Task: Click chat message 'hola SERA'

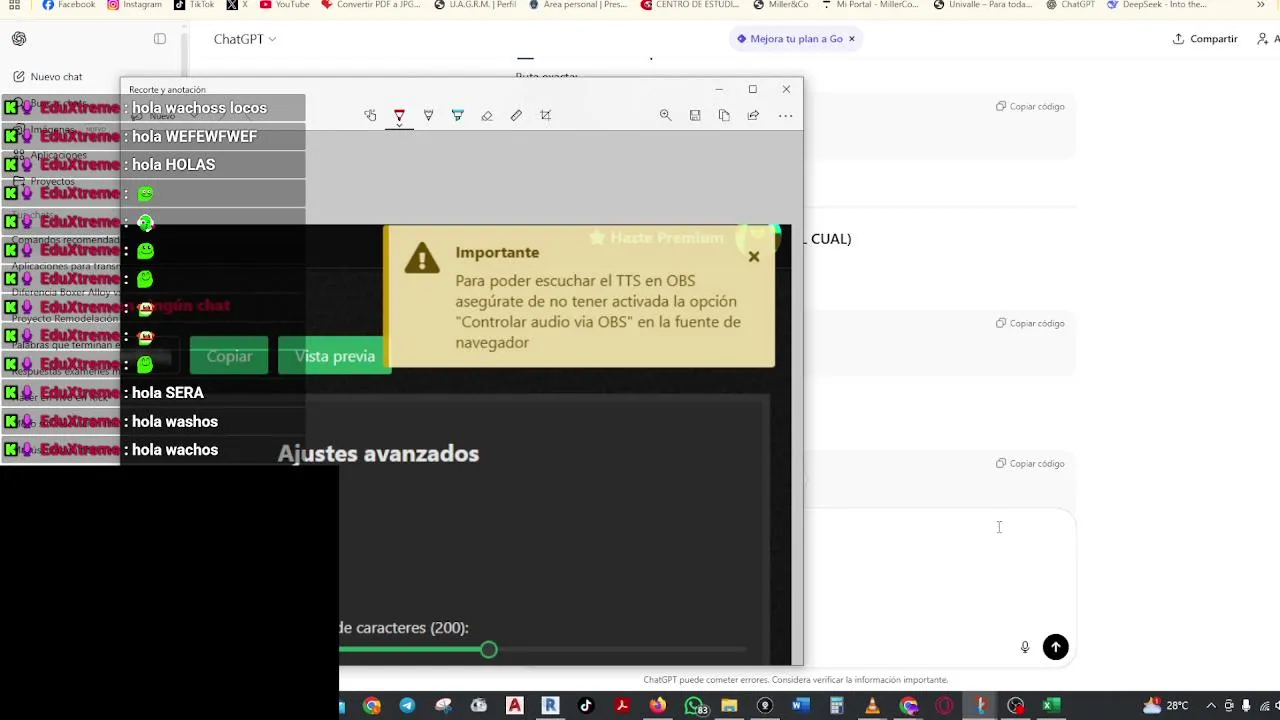Action: pos(167,393)
